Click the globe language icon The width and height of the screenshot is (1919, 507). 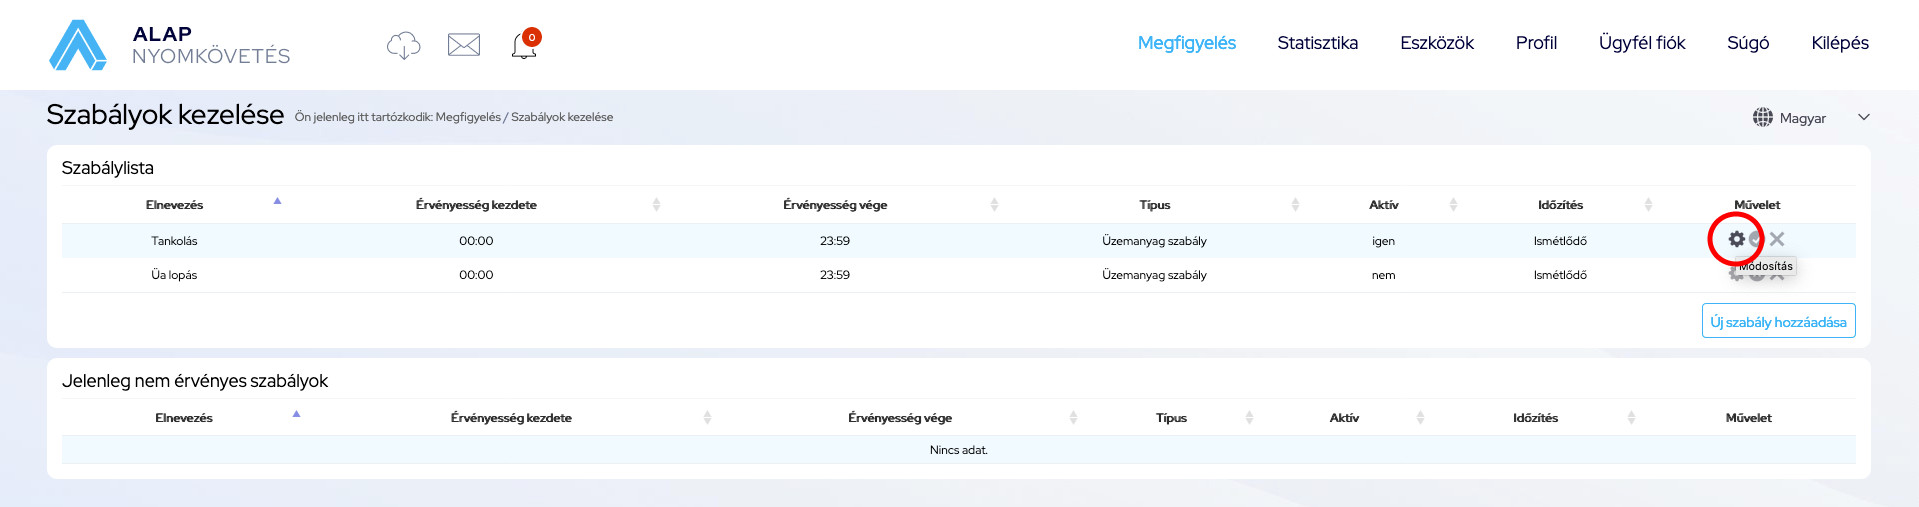[1762, 117]
